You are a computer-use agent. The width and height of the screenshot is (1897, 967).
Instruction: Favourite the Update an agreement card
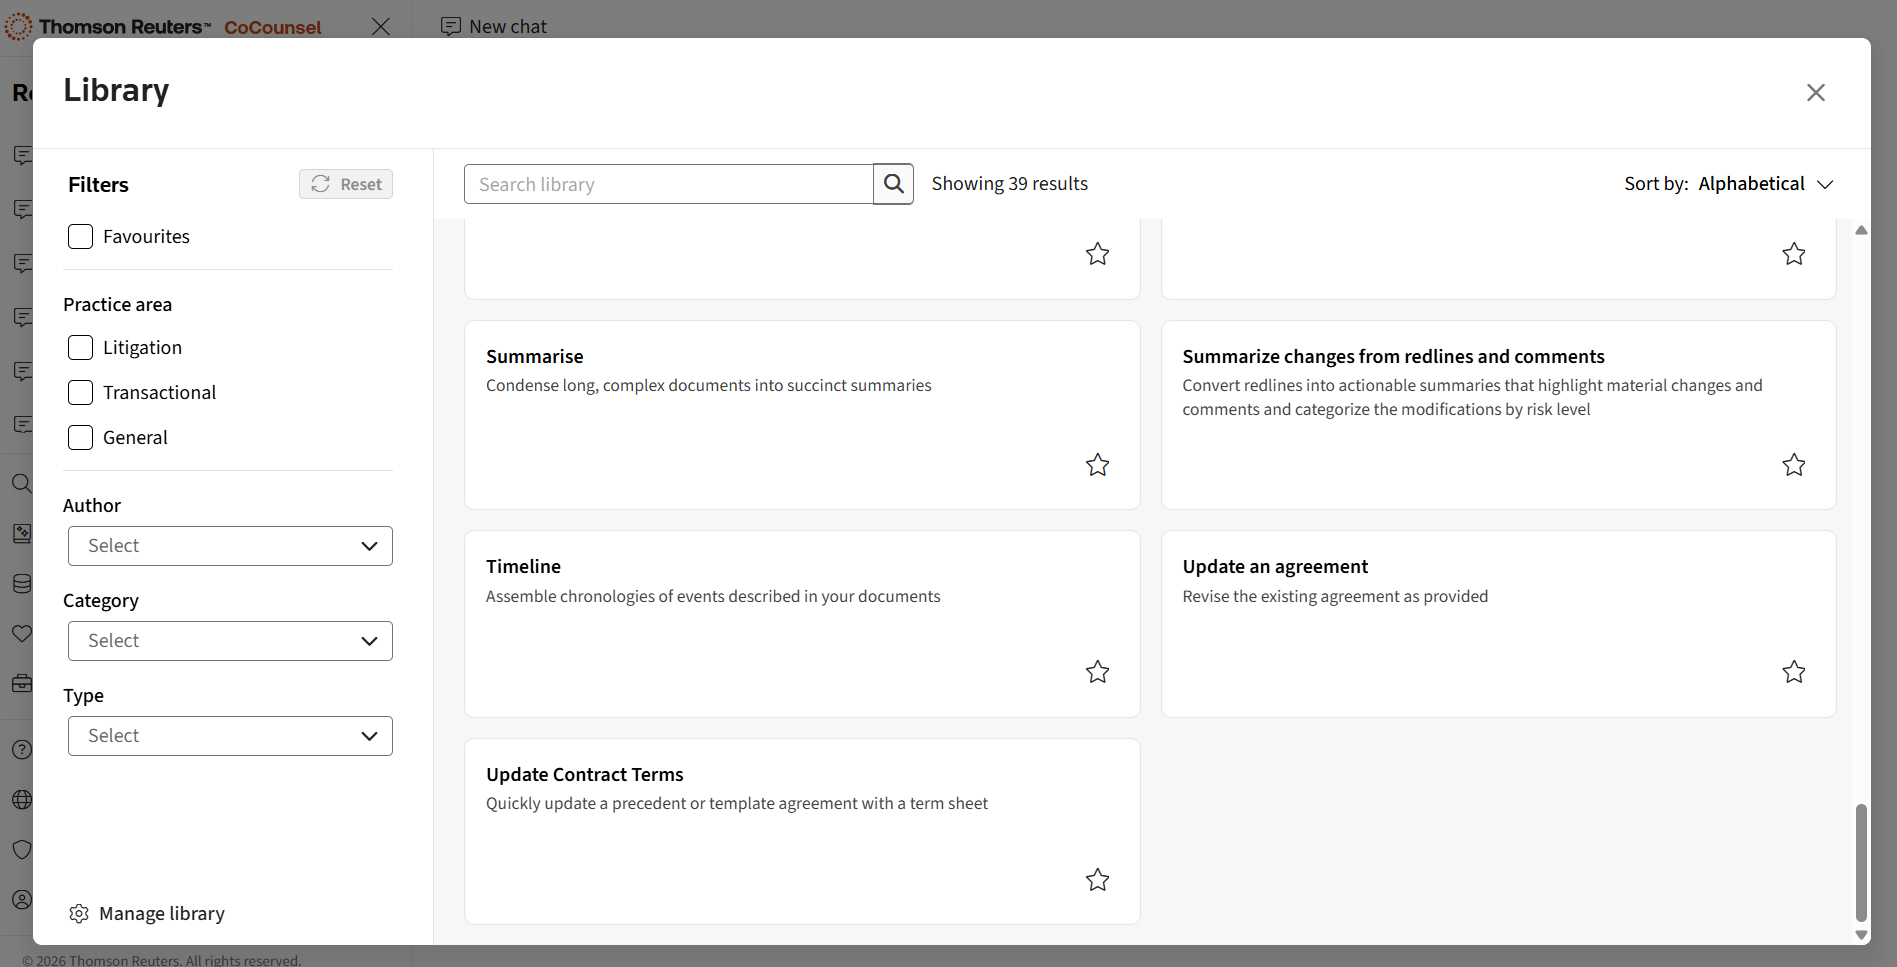pyautogui.click(x=1793, y=672)
